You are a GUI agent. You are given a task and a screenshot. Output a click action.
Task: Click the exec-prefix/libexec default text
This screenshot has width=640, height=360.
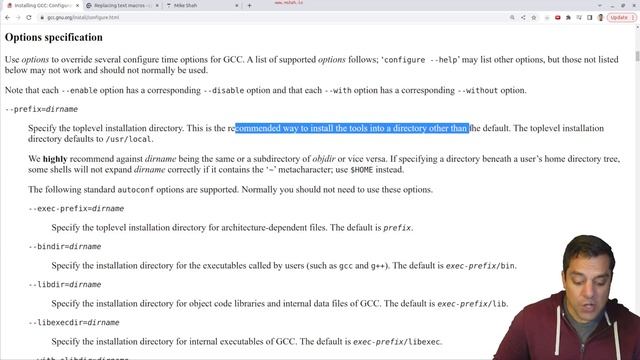point(397,342)
